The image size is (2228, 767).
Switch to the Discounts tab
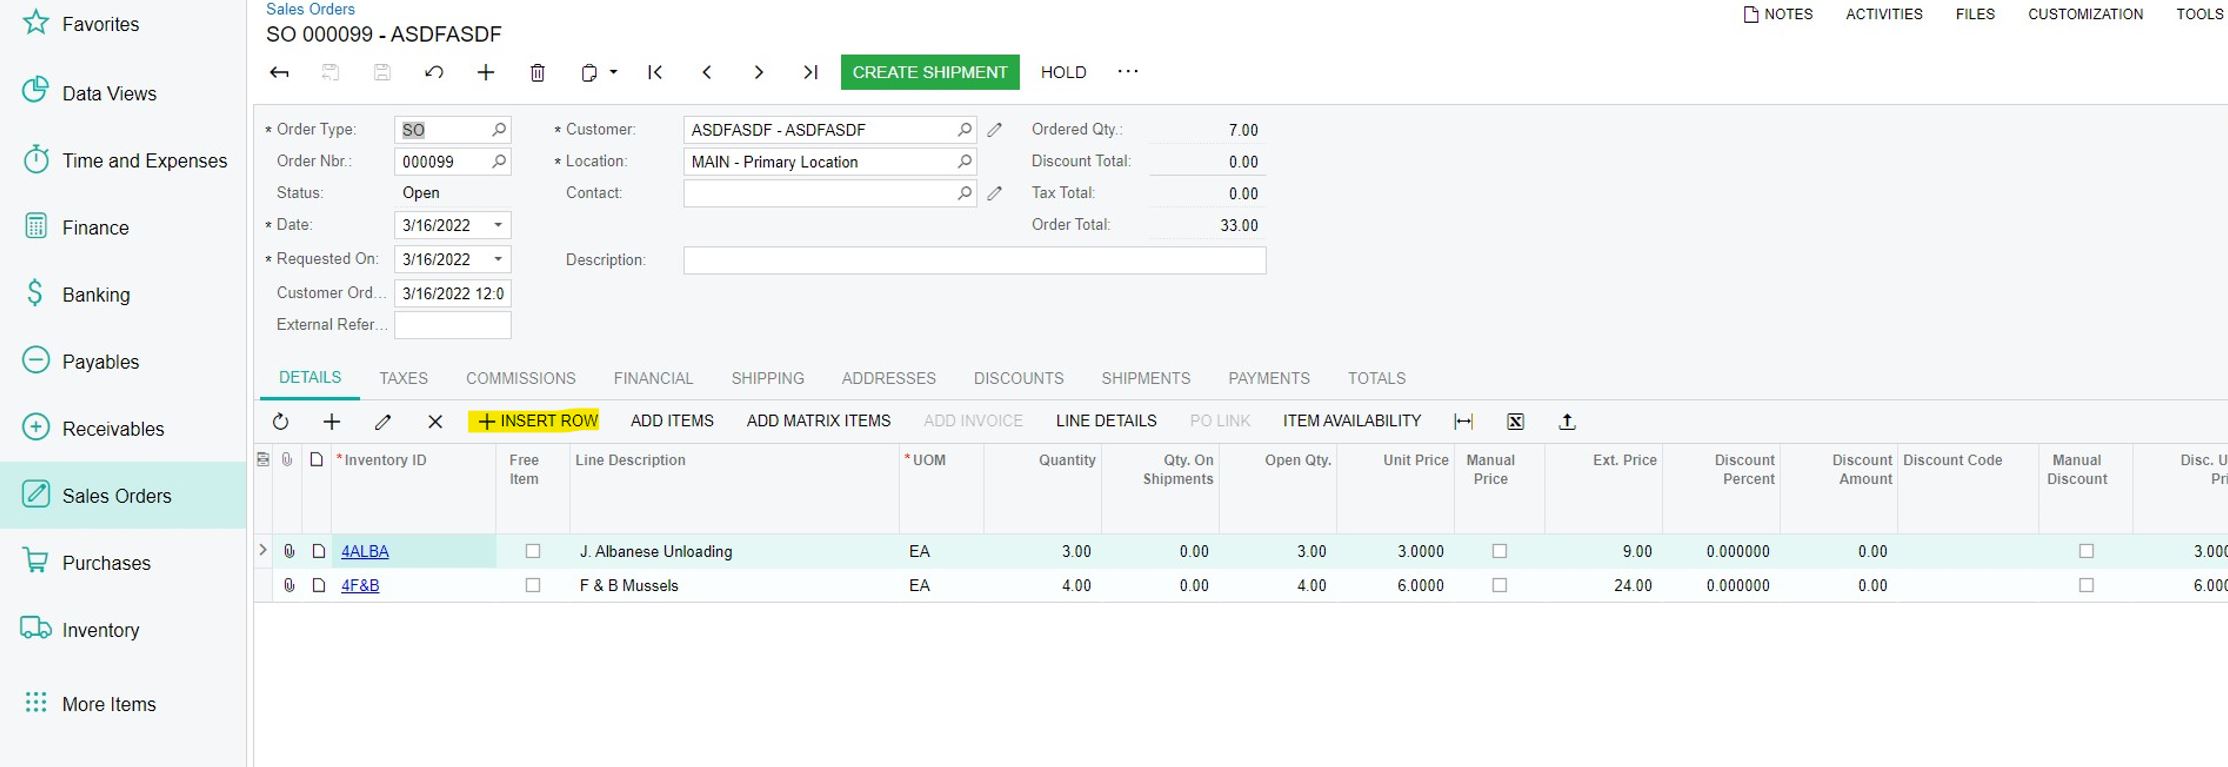(x=1019, y=379)
